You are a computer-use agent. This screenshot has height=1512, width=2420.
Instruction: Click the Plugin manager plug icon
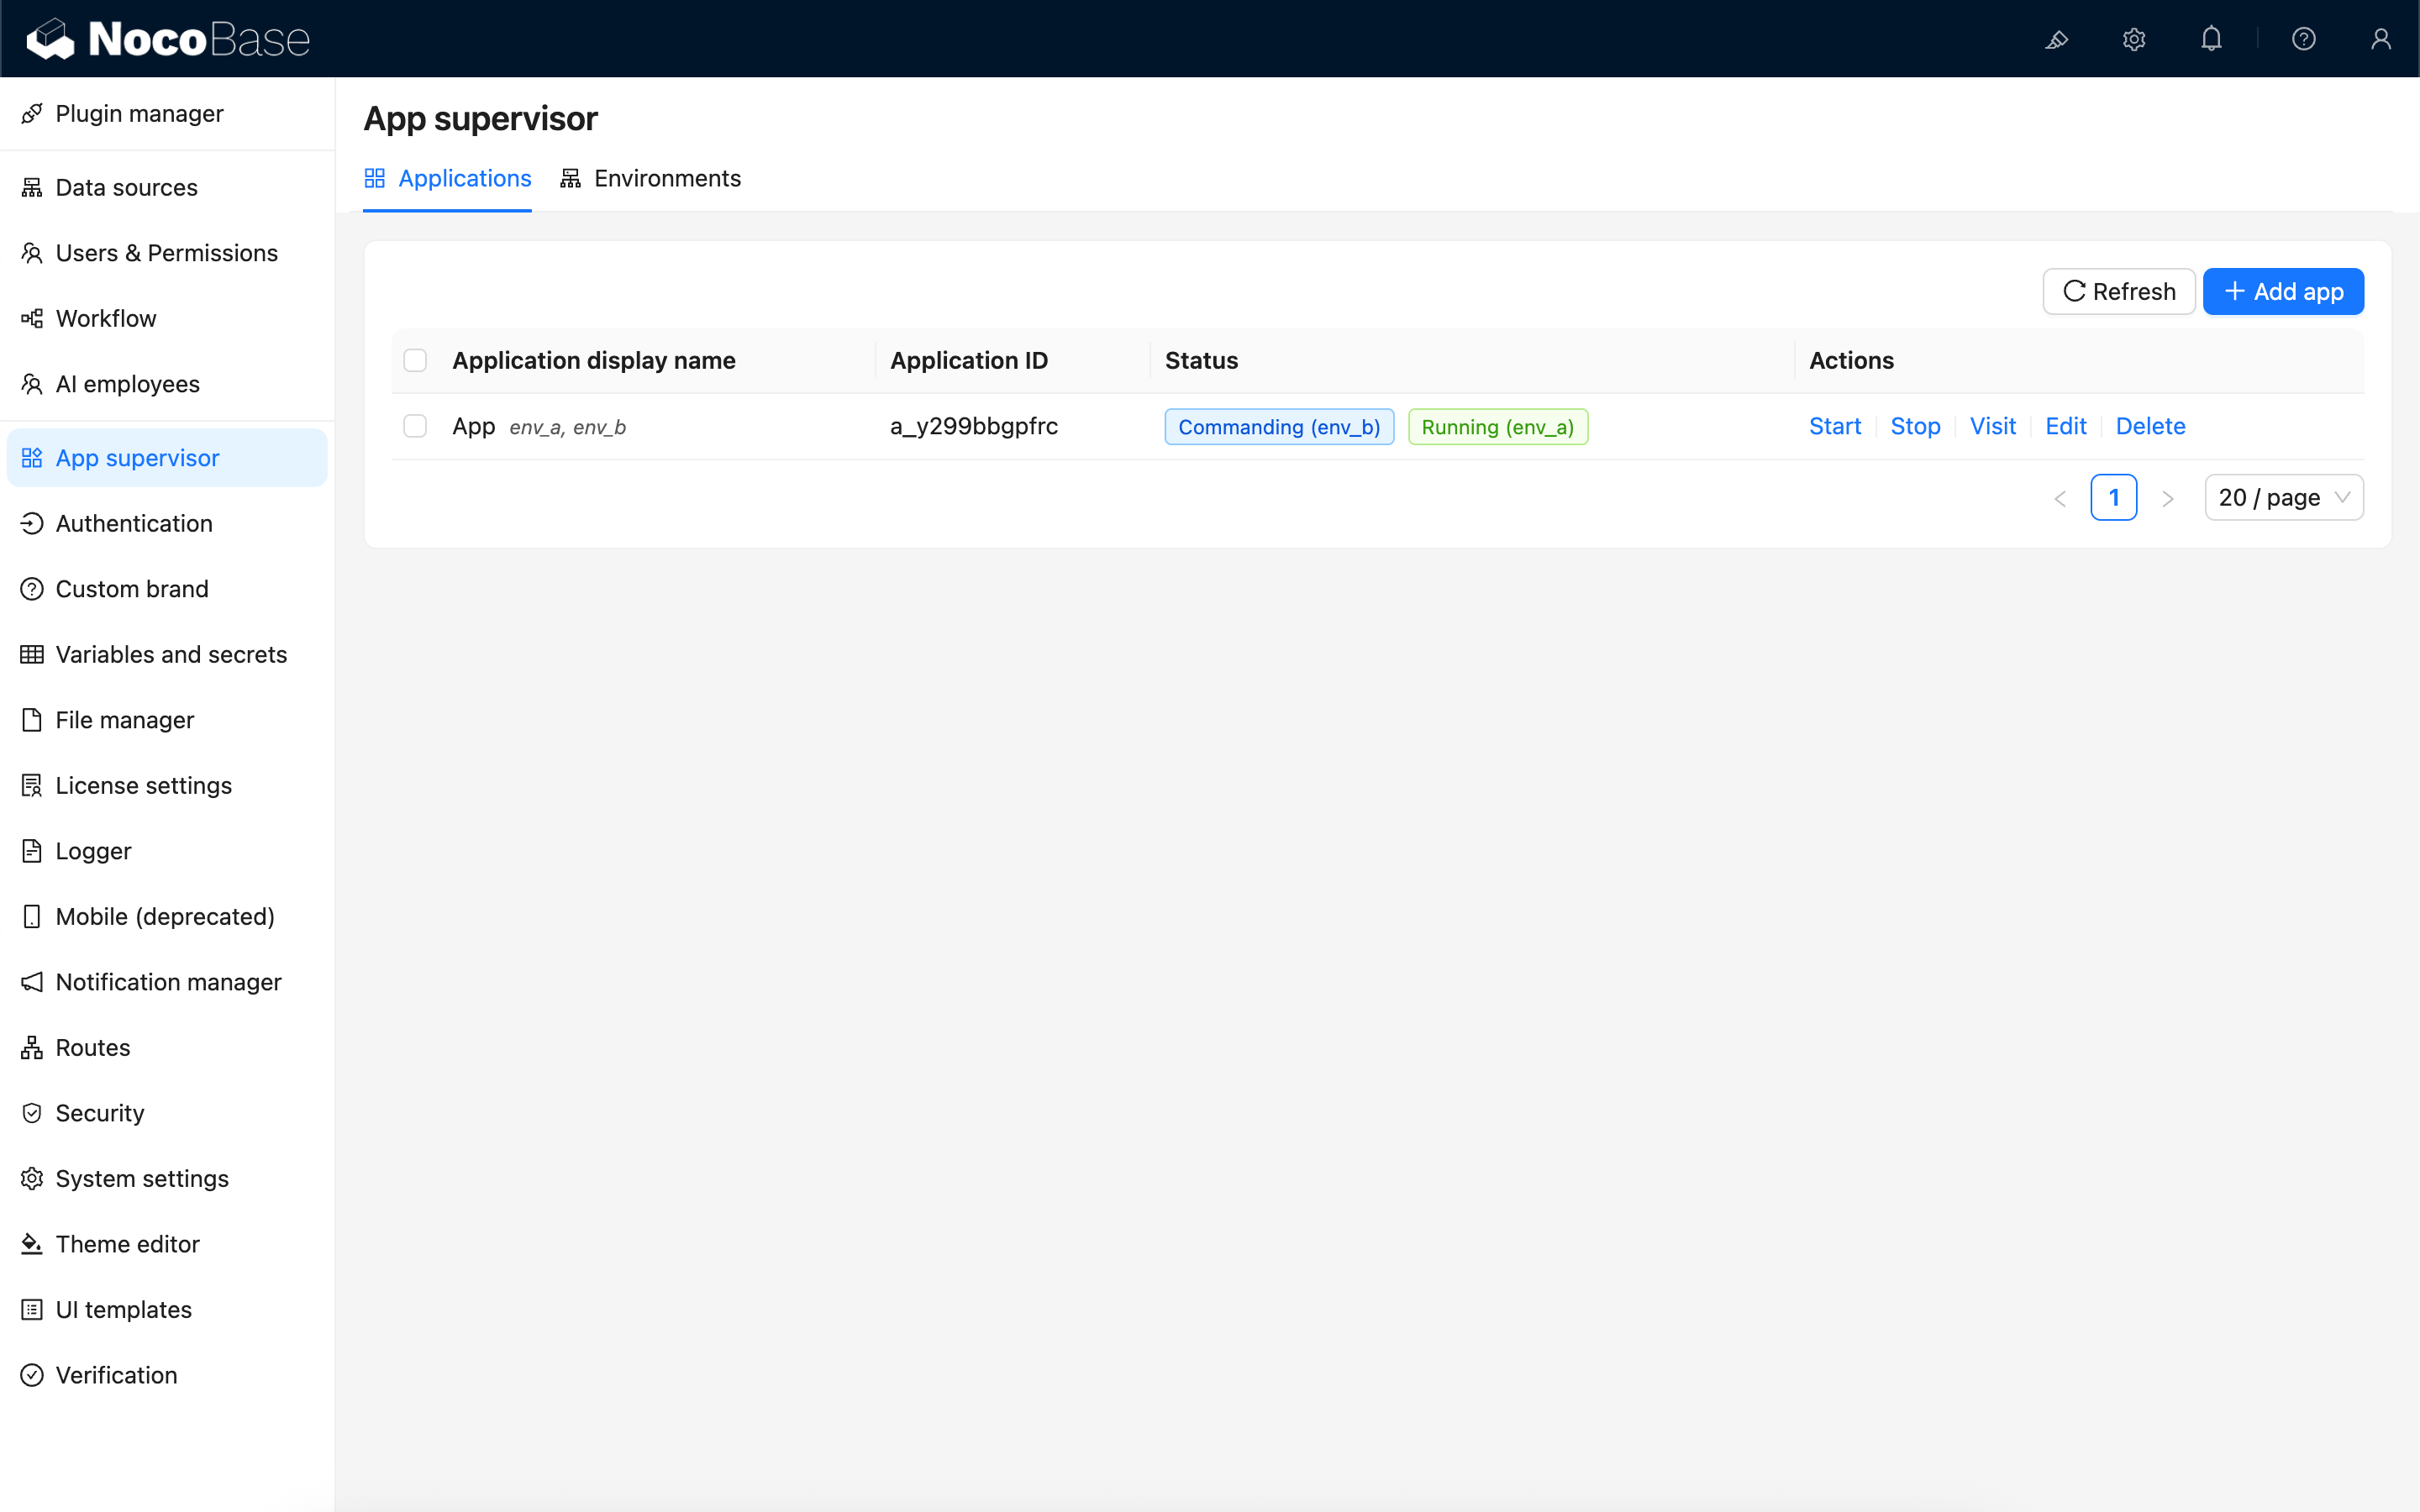point(32,114)
